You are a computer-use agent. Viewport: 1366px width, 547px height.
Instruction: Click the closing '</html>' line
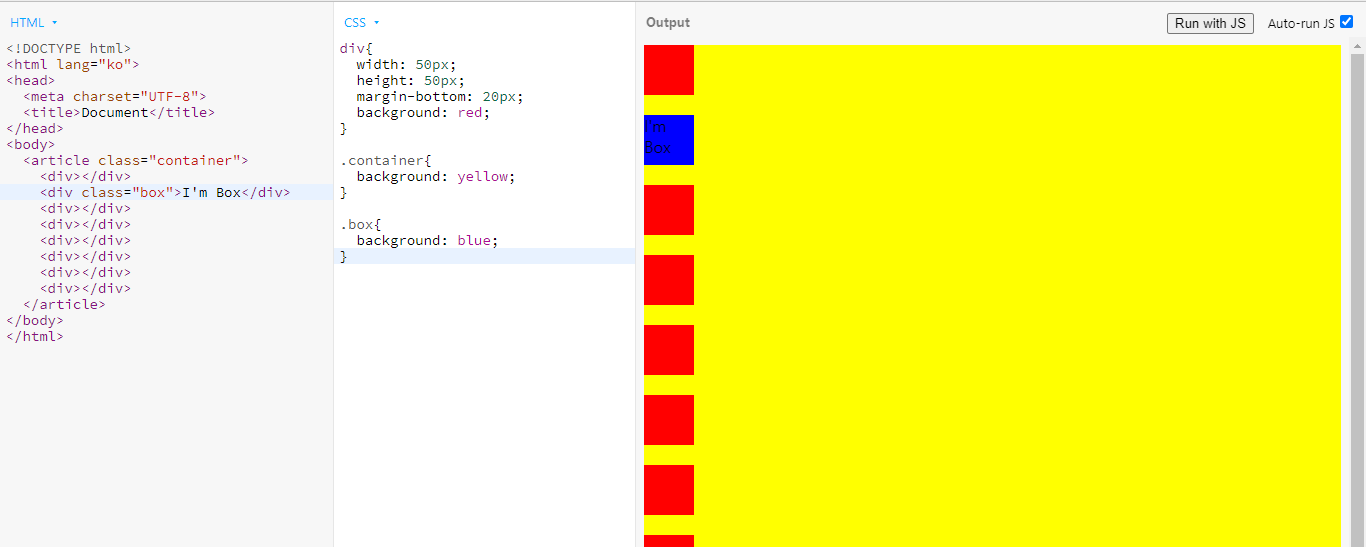tap(35, 336)
